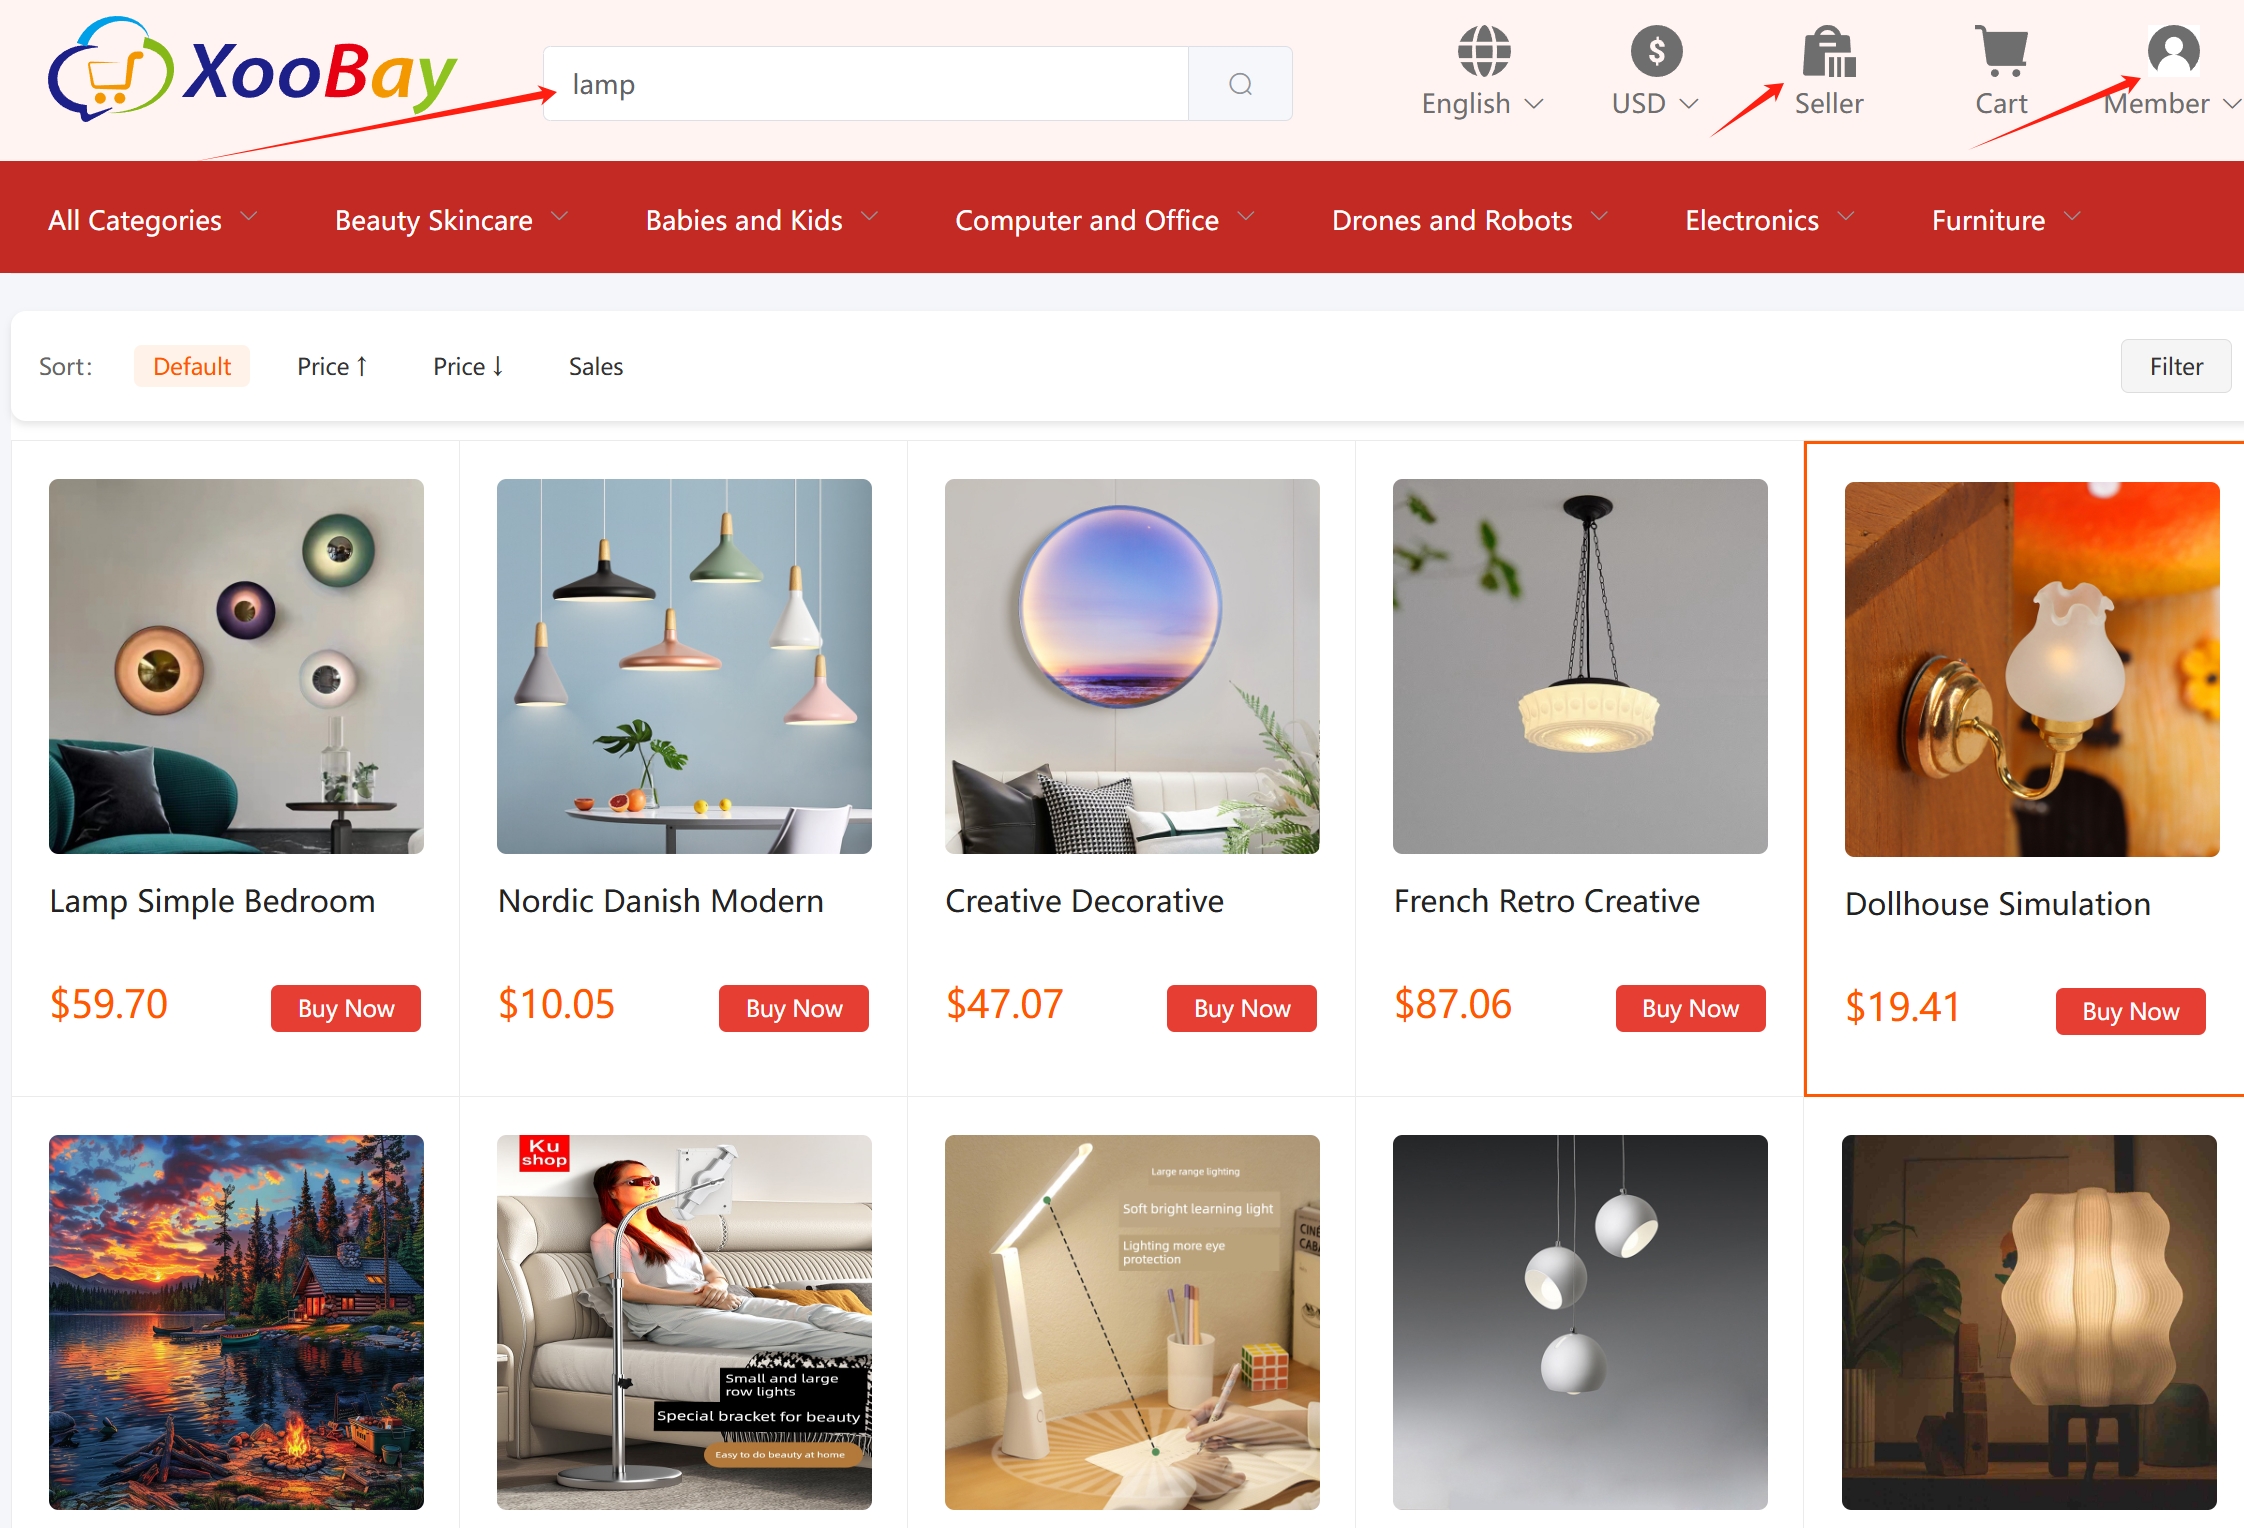Click the Member profile avatar icon
The image size is (2244, 1528).
pyautogui.click(x=2173, y=51)
